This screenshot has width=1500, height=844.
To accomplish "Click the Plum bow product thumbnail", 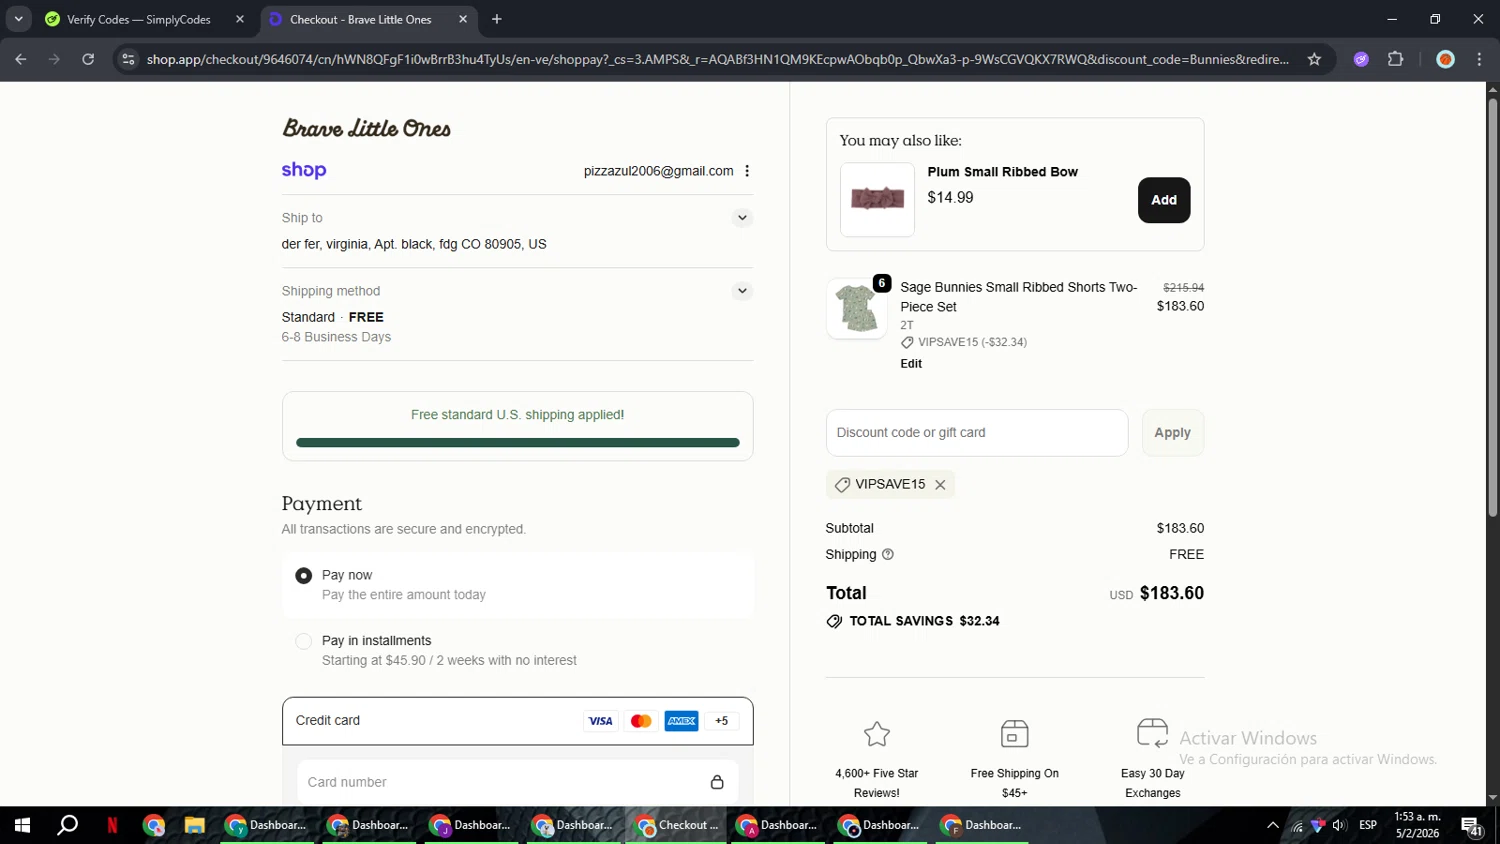I will [877, 200].
